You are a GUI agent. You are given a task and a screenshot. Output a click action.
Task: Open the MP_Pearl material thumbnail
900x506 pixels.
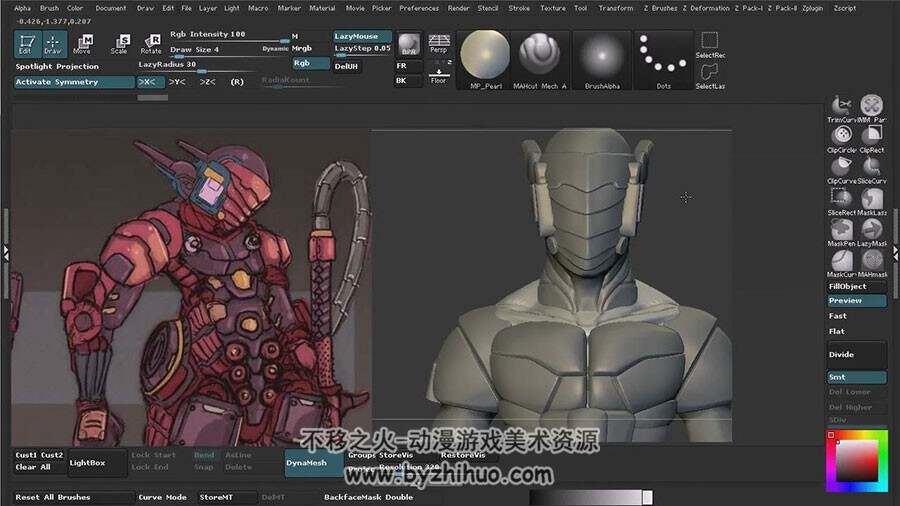coord(486,60)
